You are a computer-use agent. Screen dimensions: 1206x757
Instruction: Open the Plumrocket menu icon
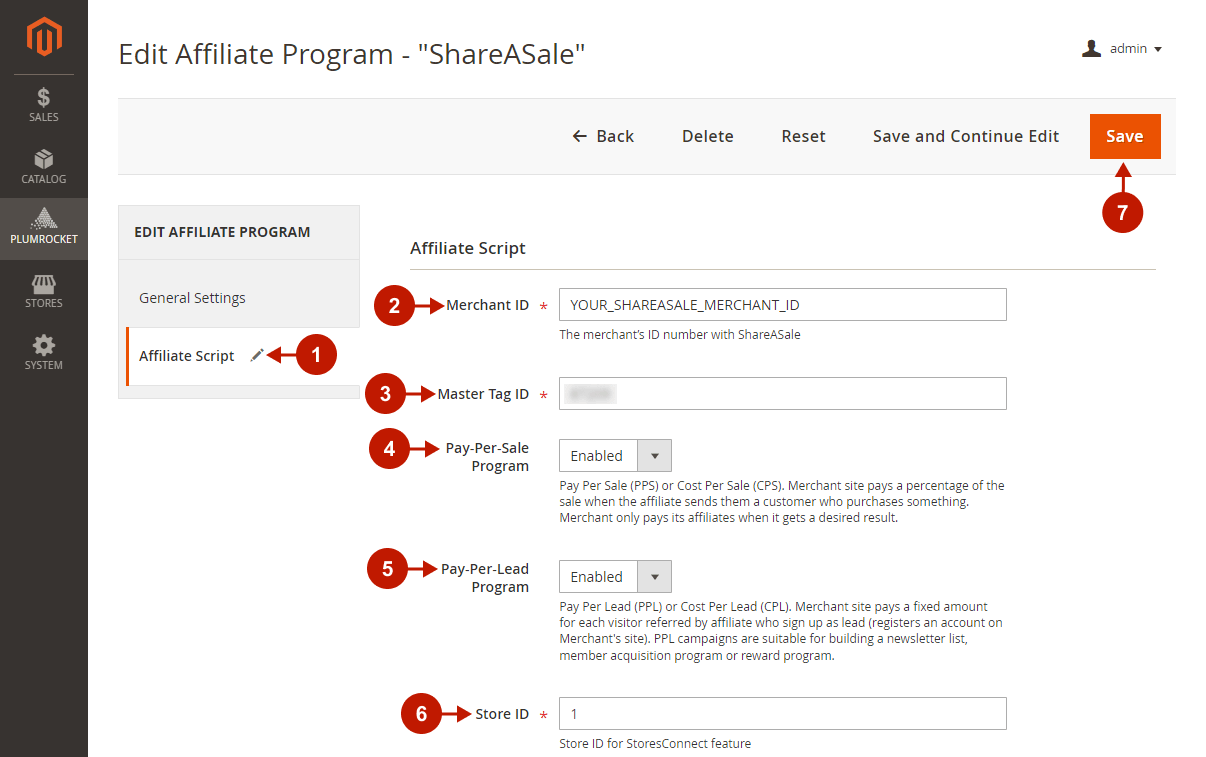(44, 220)
